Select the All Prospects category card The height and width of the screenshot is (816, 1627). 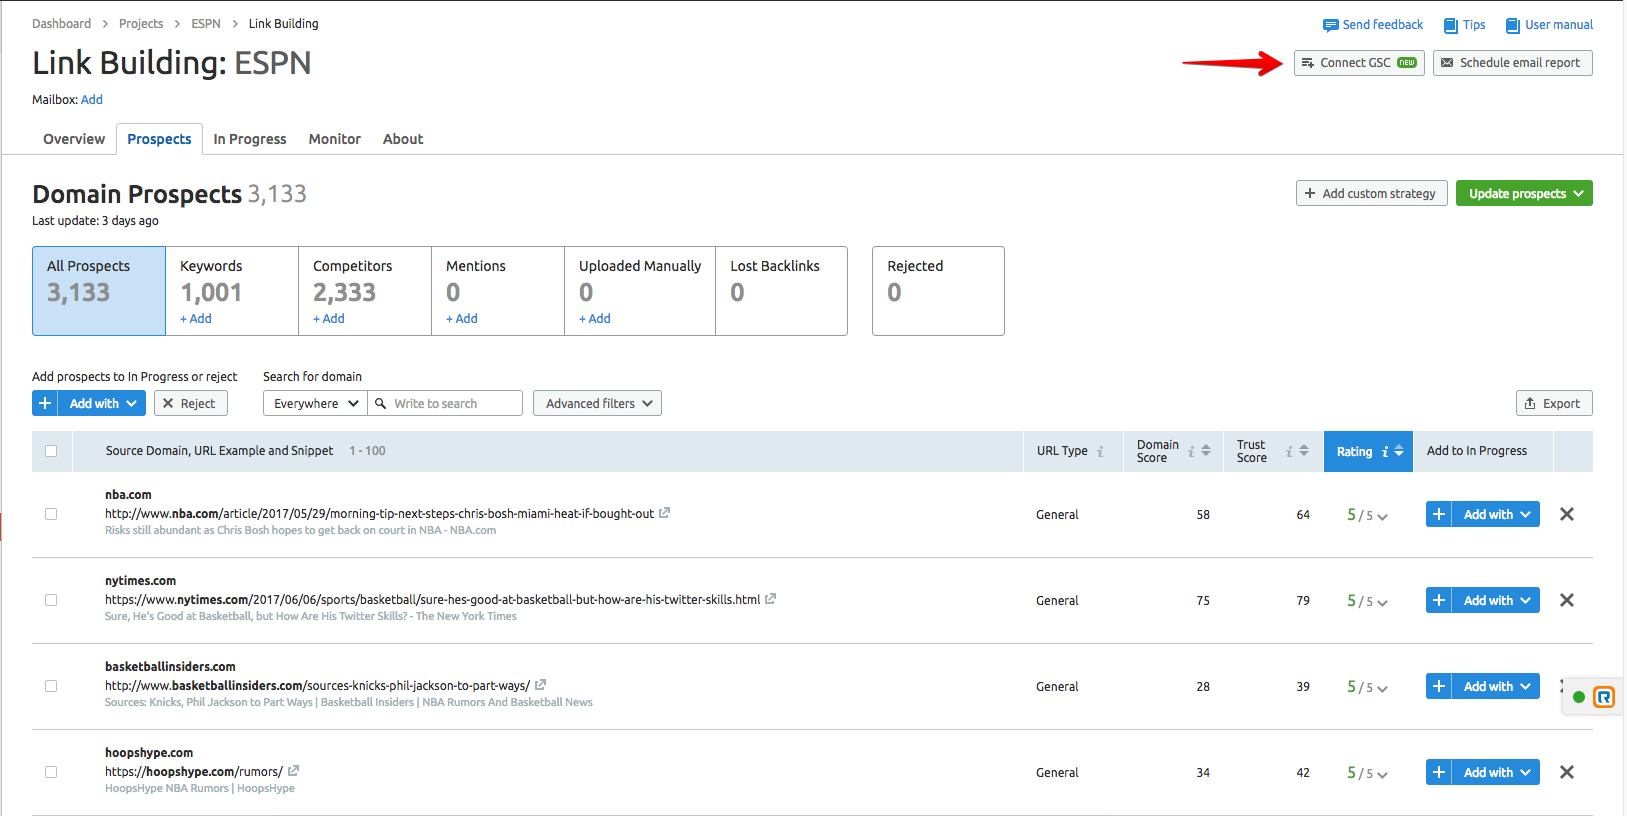click(x=99, y=291)
